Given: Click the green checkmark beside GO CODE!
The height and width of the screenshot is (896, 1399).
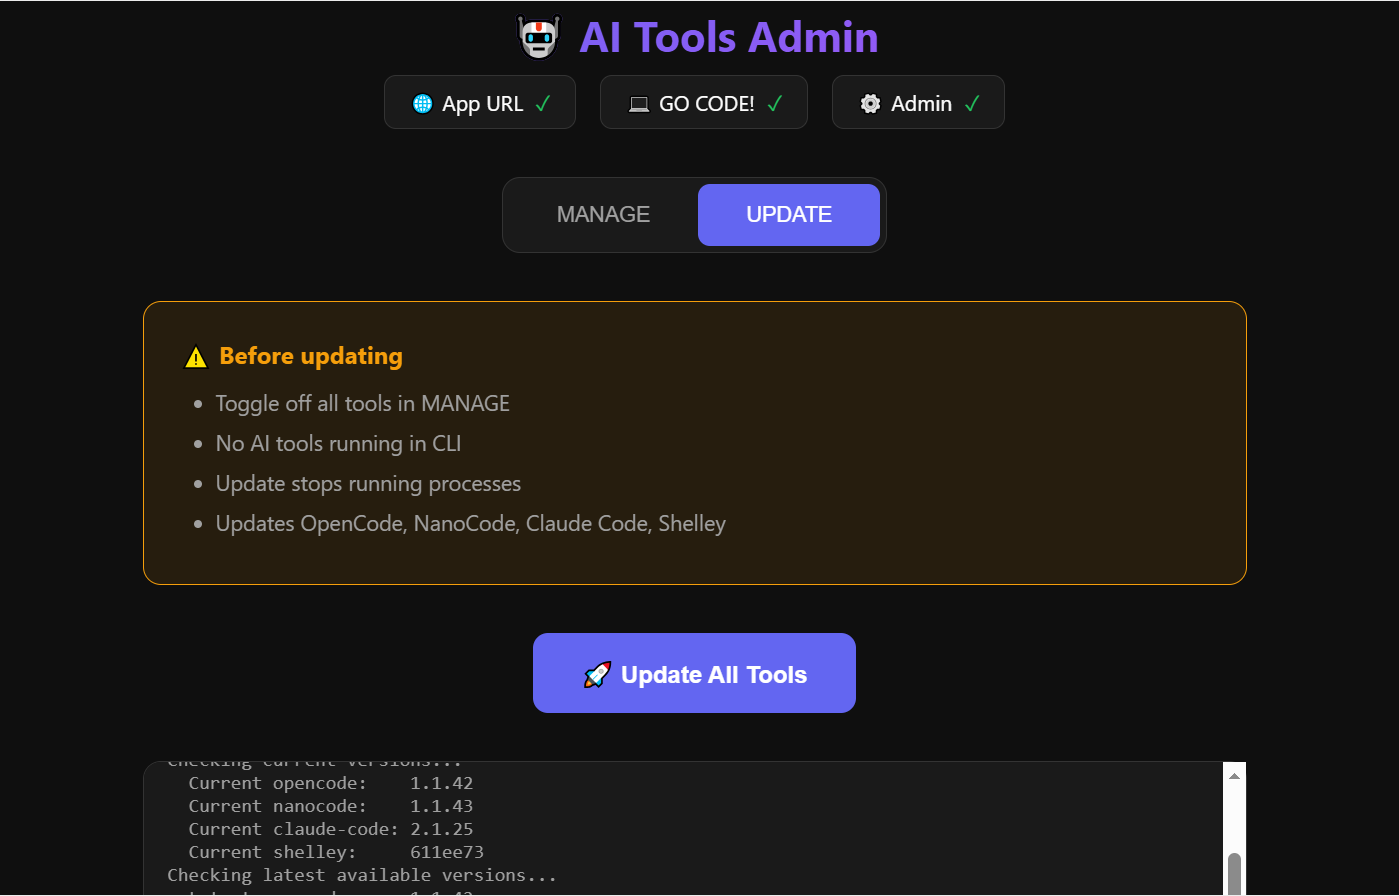Looking at the screenshot, I should click(774, 101).
